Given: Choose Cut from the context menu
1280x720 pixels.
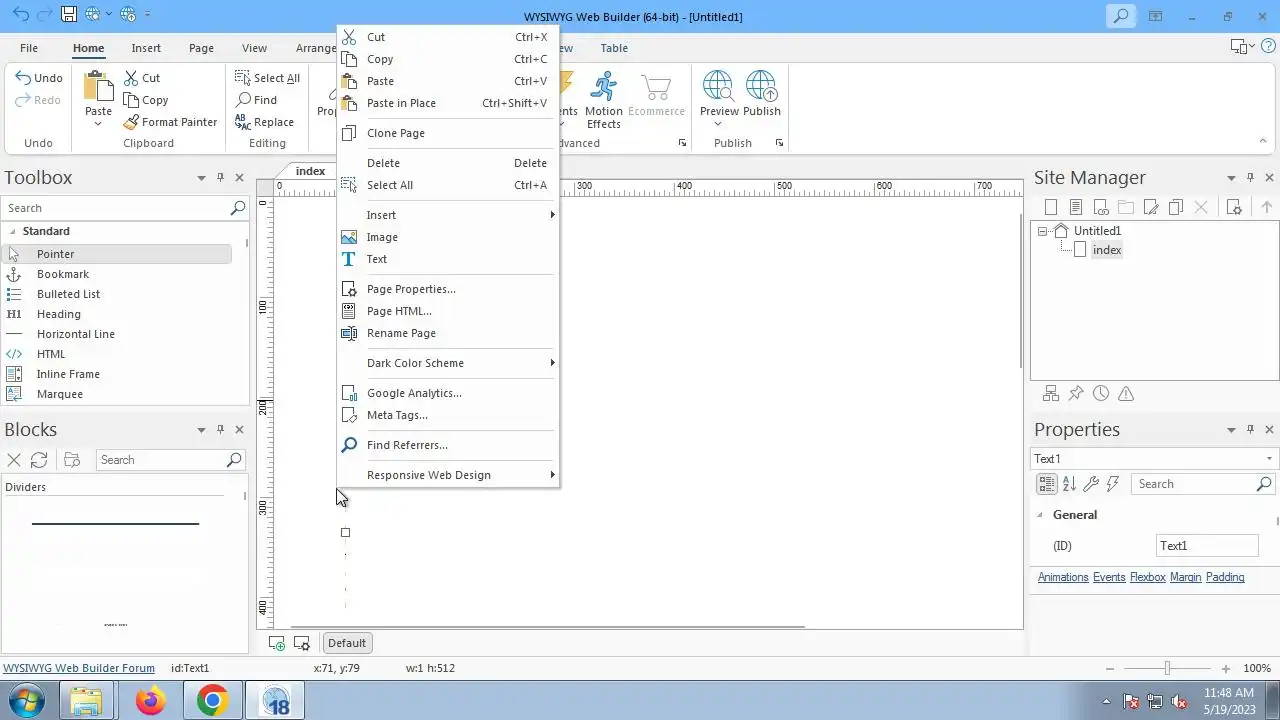Looking at the screenshot, I should (448, 37).
